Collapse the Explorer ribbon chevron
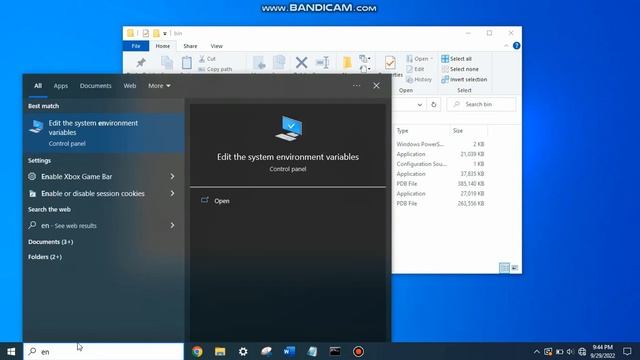Screen dimensions: 640x360 (506, 46)
